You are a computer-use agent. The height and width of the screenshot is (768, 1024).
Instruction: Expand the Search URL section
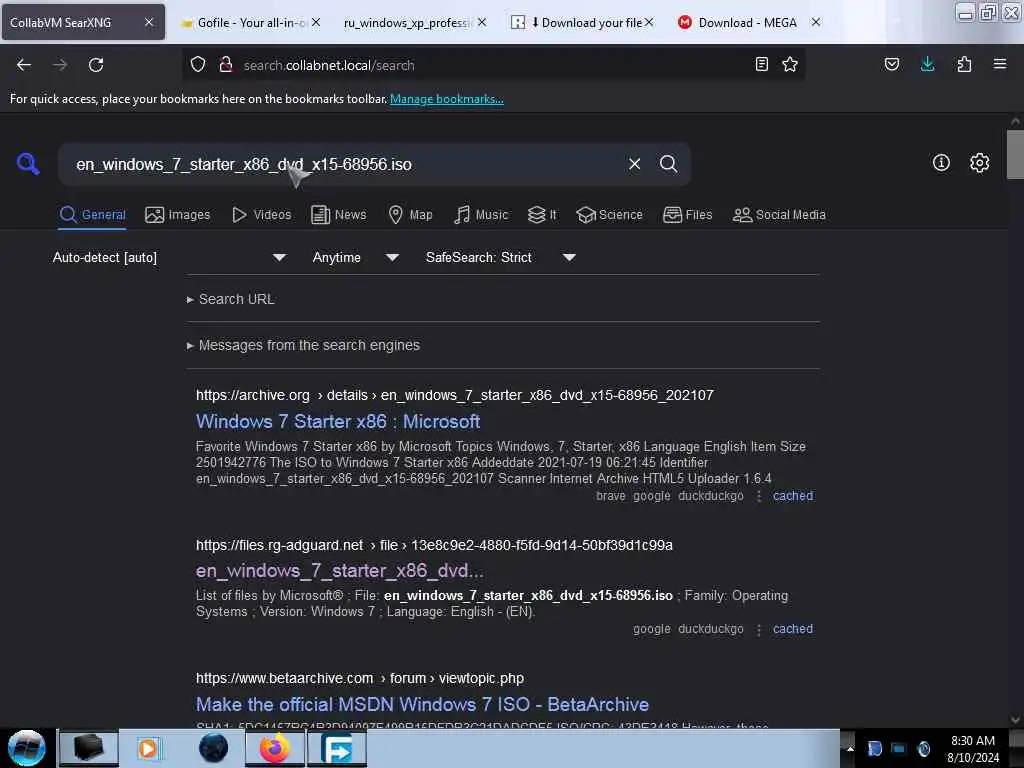coord(231,299)
